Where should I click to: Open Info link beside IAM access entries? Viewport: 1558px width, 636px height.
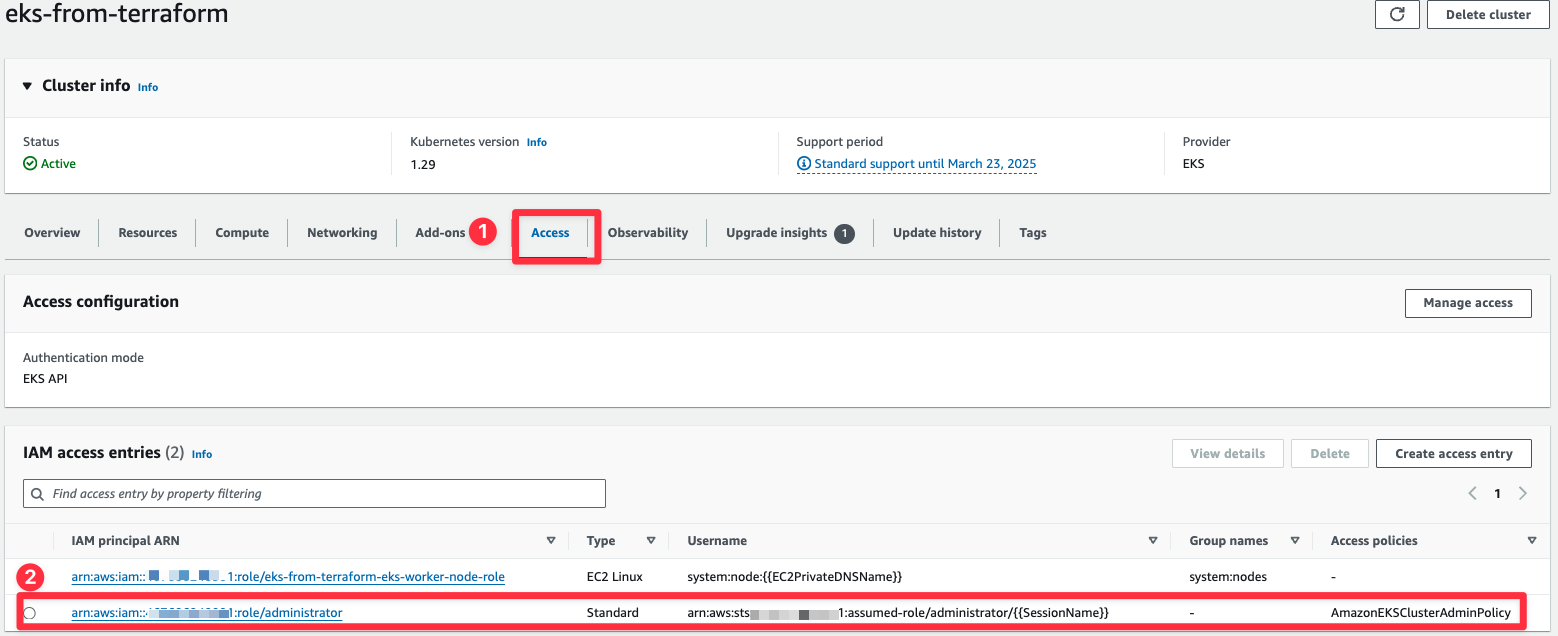[202, 454]
